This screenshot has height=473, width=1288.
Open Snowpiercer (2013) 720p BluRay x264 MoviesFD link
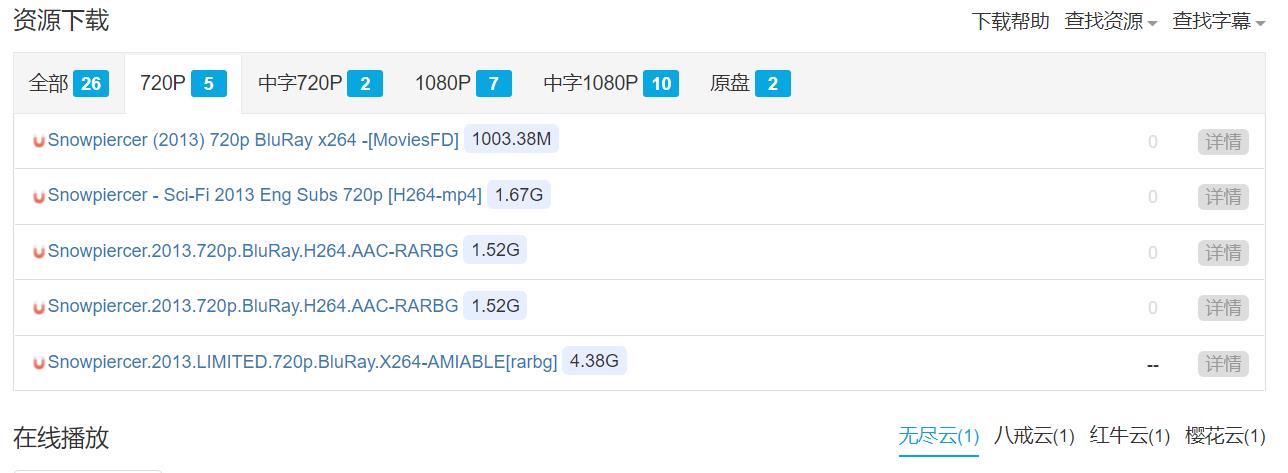[253, 140]
